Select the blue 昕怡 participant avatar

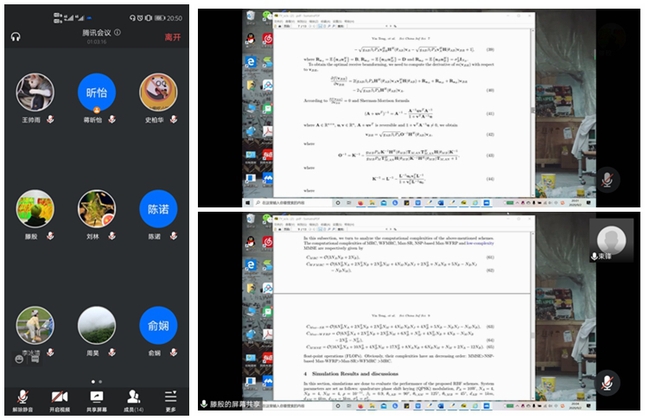(x=96, y=93)
